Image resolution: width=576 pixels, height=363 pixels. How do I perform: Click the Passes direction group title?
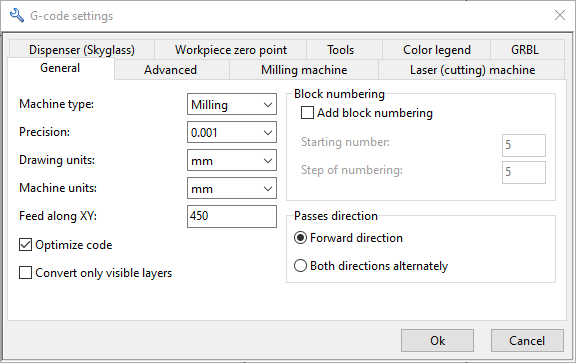(x=336, y=216)
